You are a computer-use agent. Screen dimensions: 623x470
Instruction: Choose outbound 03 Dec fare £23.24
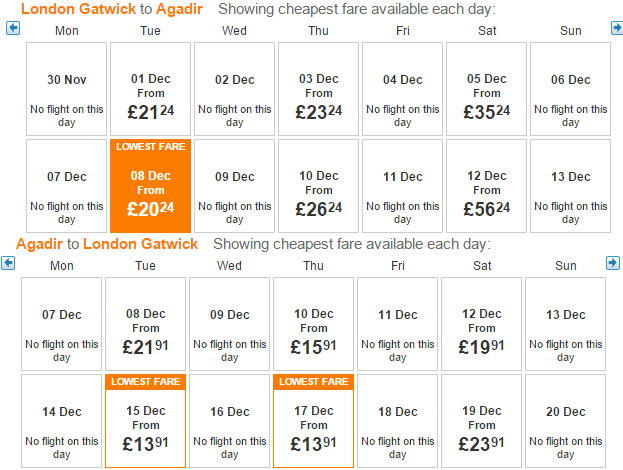(x=318, y=89)
